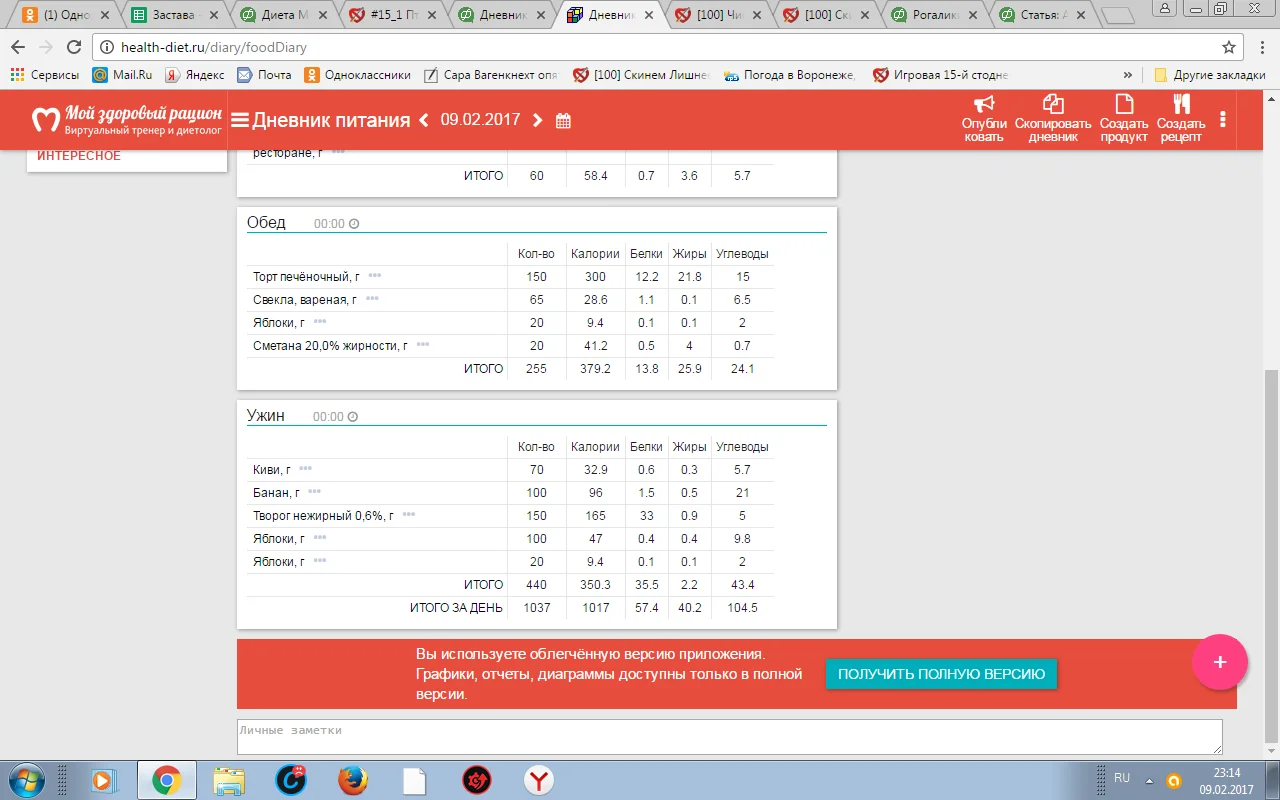Click the Мой здоровый рацион logo

[x=126, y=120]
